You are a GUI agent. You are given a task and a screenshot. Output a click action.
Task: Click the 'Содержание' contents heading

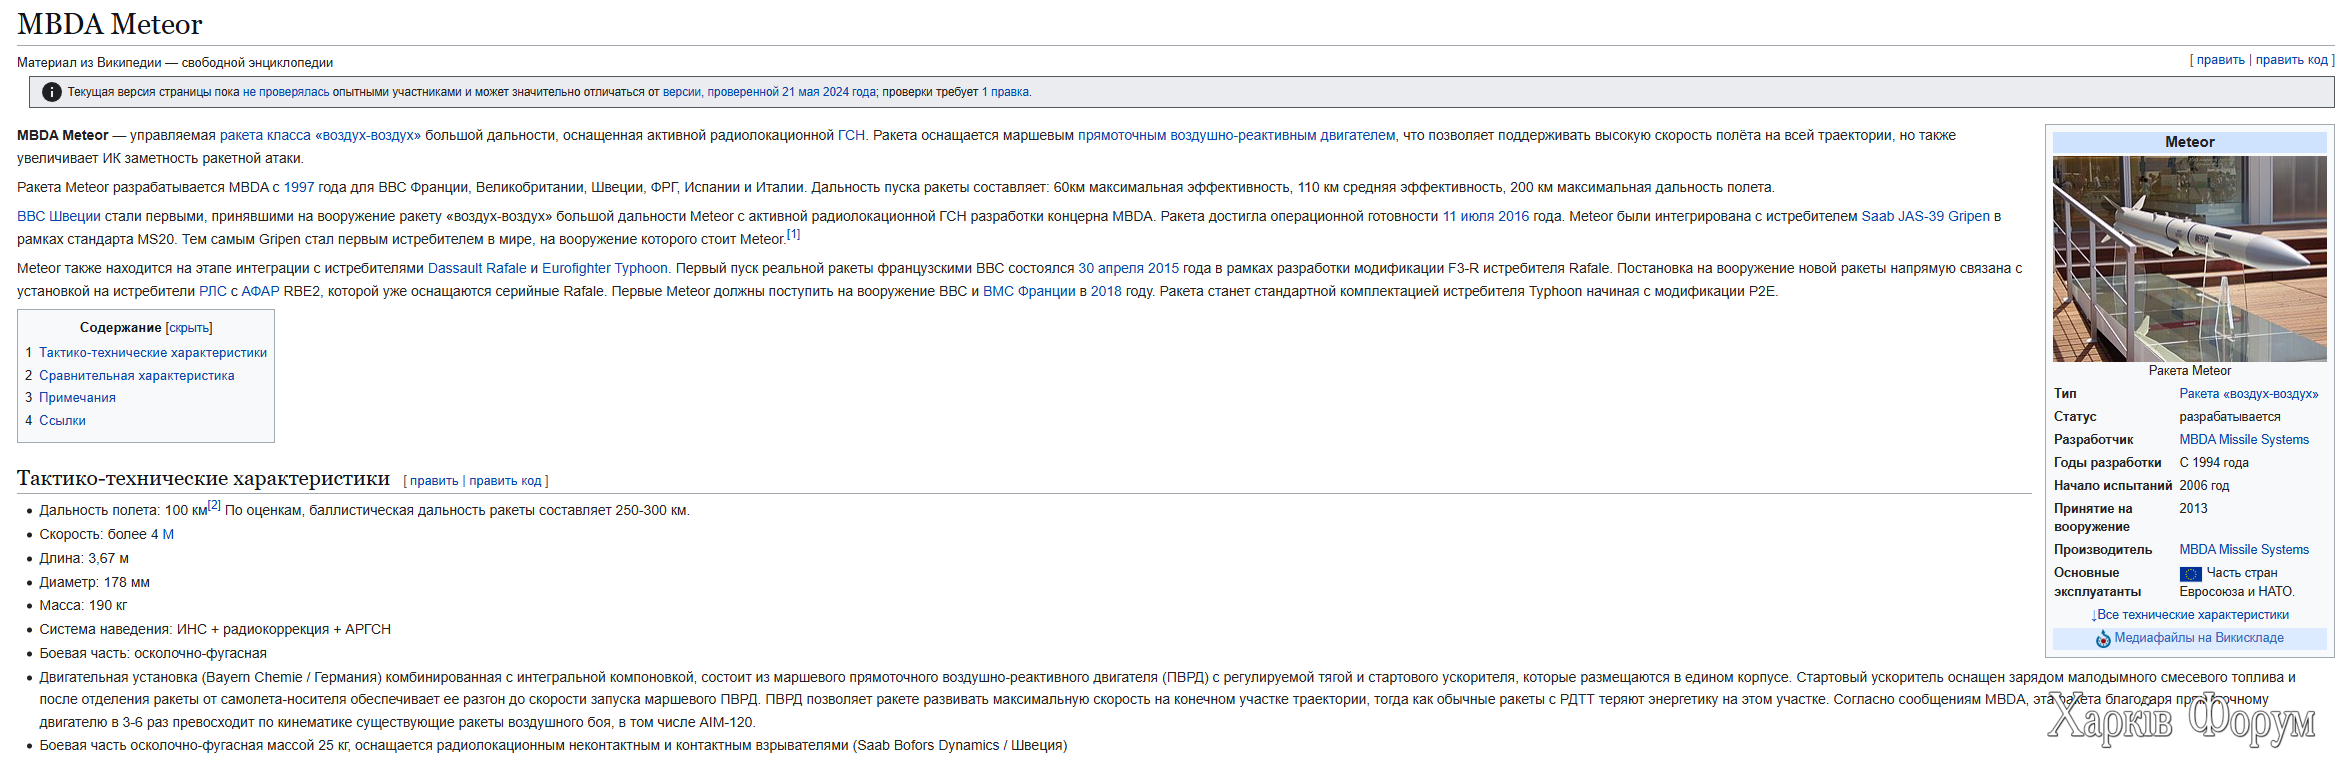pos(120,328)
